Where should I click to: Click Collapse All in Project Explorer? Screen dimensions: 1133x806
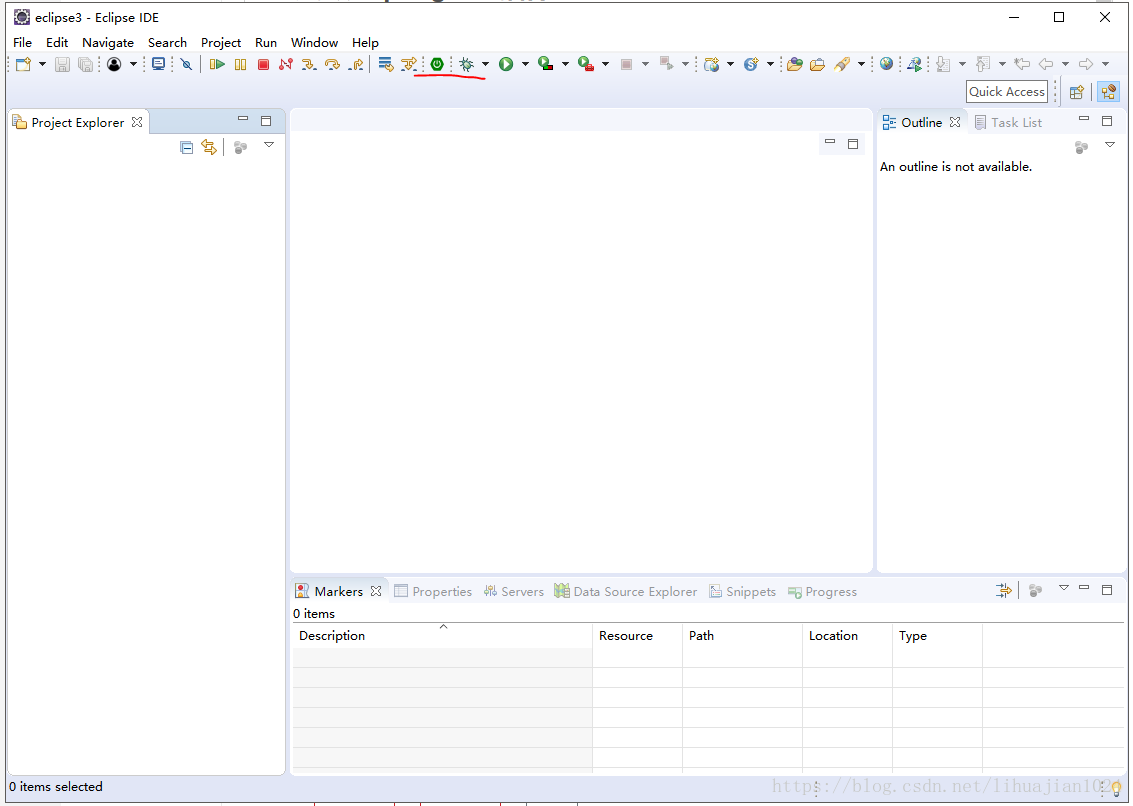tap(186, 147)
